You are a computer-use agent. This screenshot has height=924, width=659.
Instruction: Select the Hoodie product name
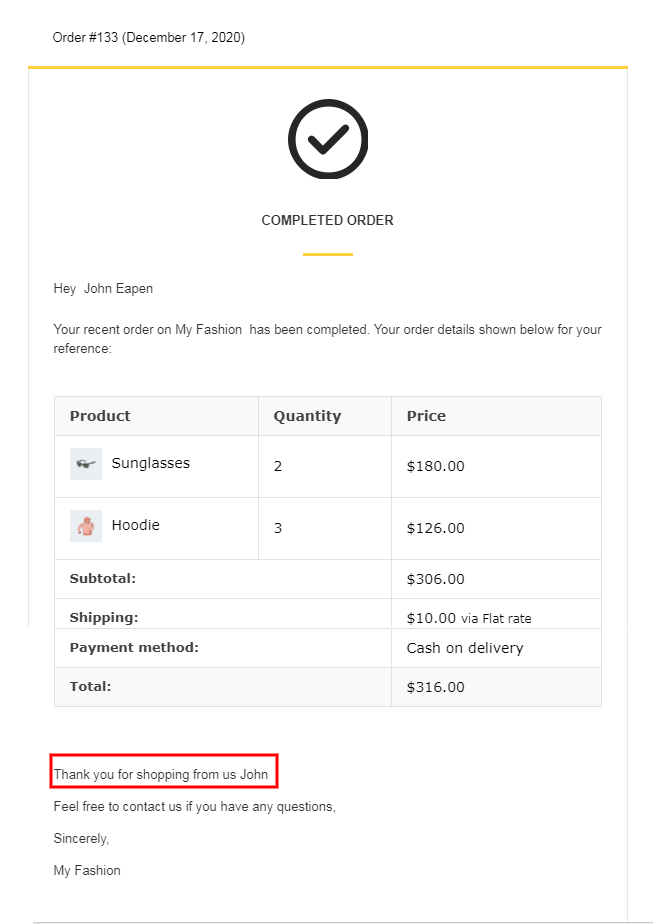[136, 525]
